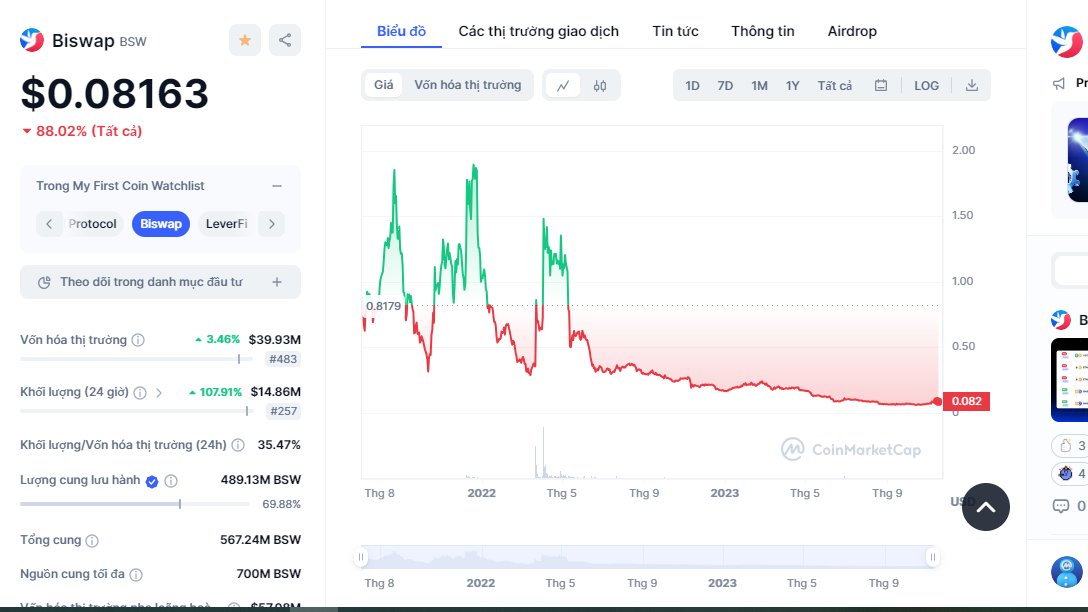Open info icon beside Lượng cung lưu hành

(x=171, y=480)
